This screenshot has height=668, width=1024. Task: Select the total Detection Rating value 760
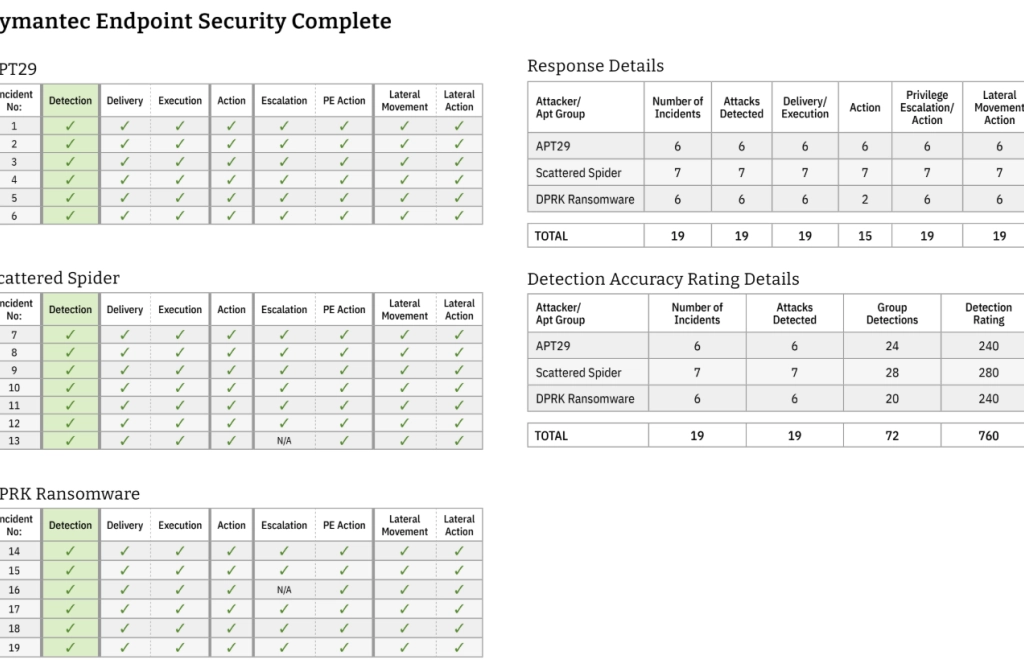tap(988, 436)
